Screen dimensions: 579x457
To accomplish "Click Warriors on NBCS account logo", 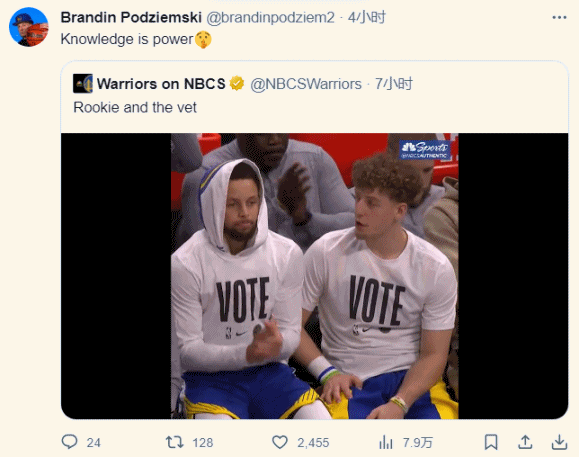I will [83, 83].
